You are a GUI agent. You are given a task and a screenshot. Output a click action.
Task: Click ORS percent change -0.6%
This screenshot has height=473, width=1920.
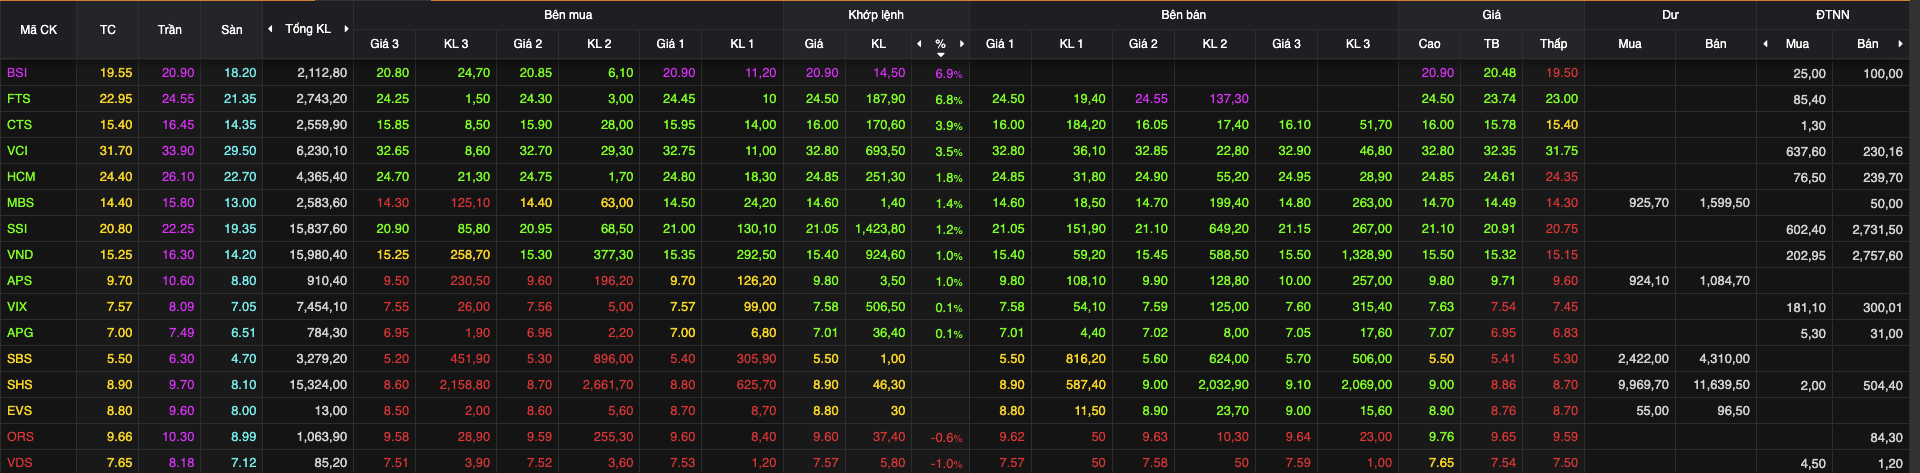947,438
